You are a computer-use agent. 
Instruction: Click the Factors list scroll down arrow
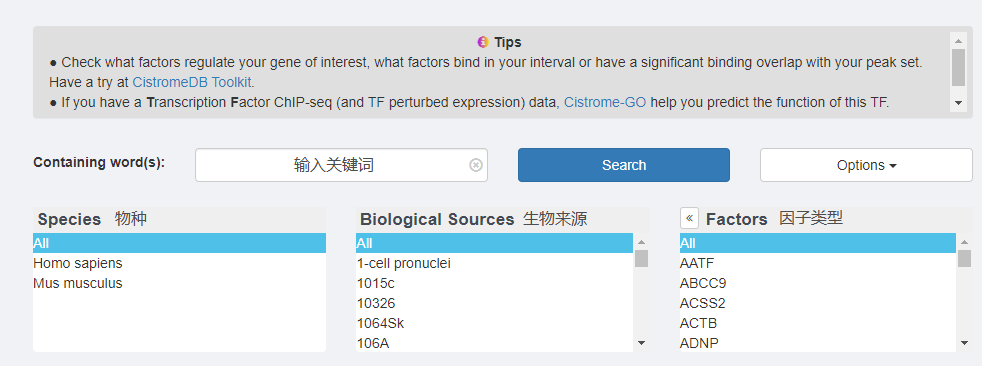click(964, 343)
